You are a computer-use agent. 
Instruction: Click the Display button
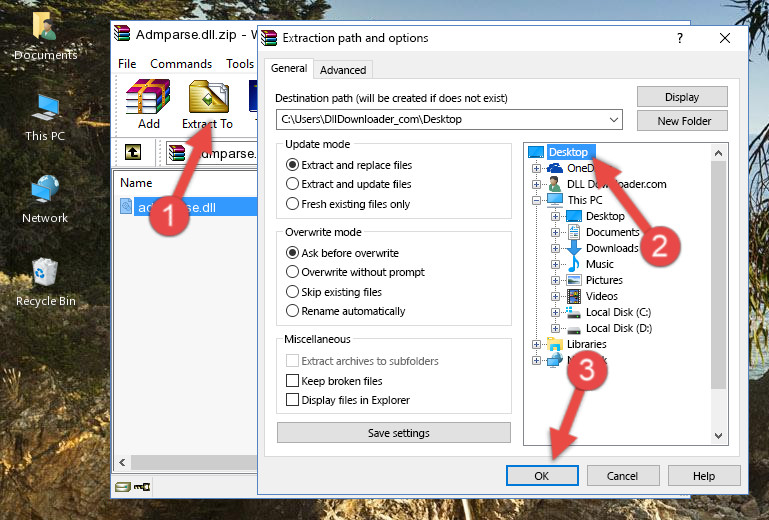tap(682, 97)
